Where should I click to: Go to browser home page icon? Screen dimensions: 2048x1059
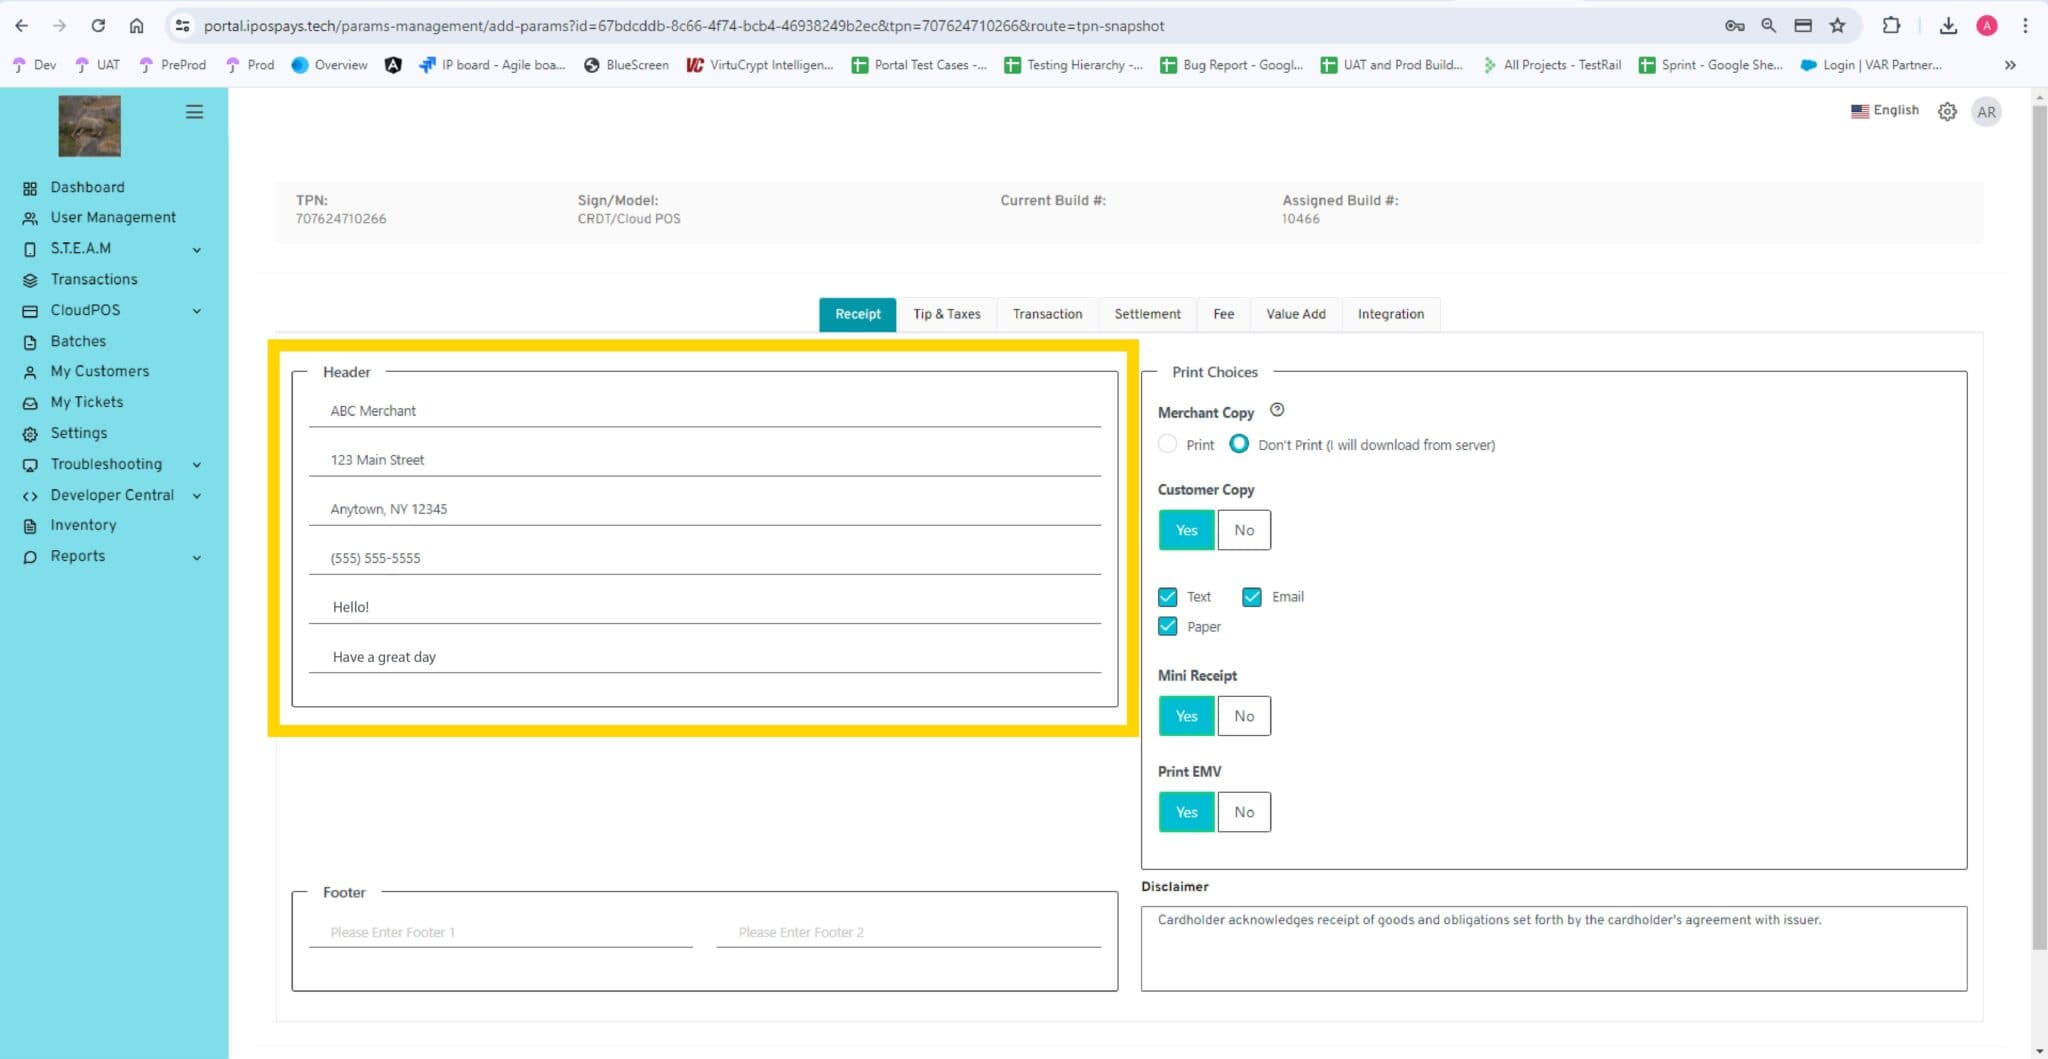[x=137, y=26]
